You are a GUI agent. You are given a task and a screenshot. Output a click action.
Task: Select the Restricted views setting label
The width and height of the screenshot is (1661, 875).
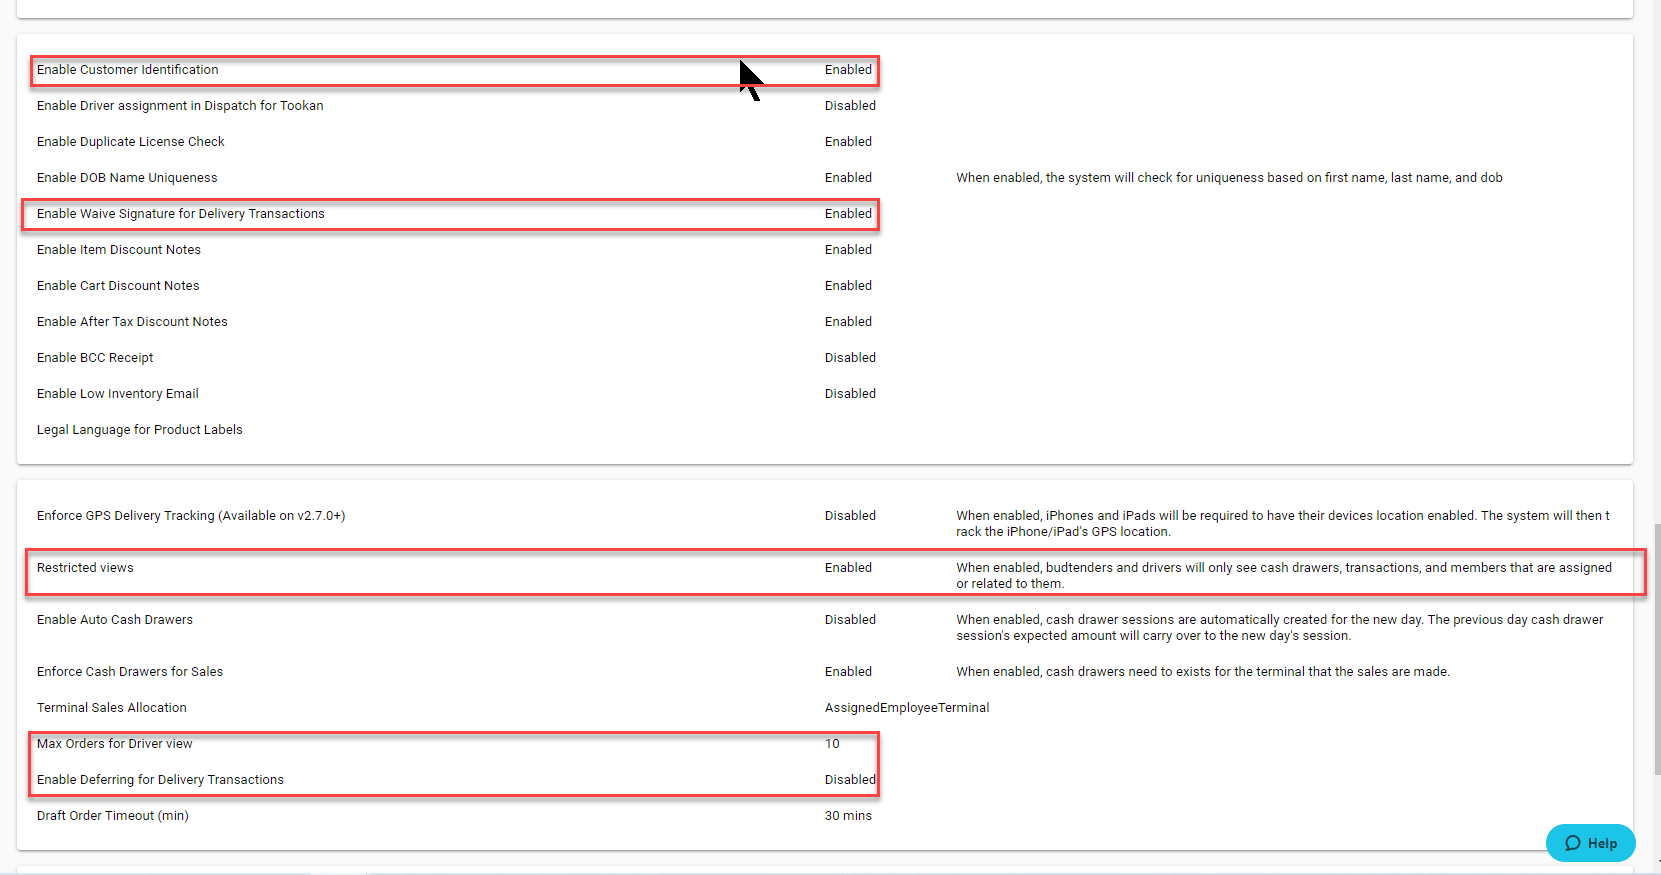click(x=85, y=568)
